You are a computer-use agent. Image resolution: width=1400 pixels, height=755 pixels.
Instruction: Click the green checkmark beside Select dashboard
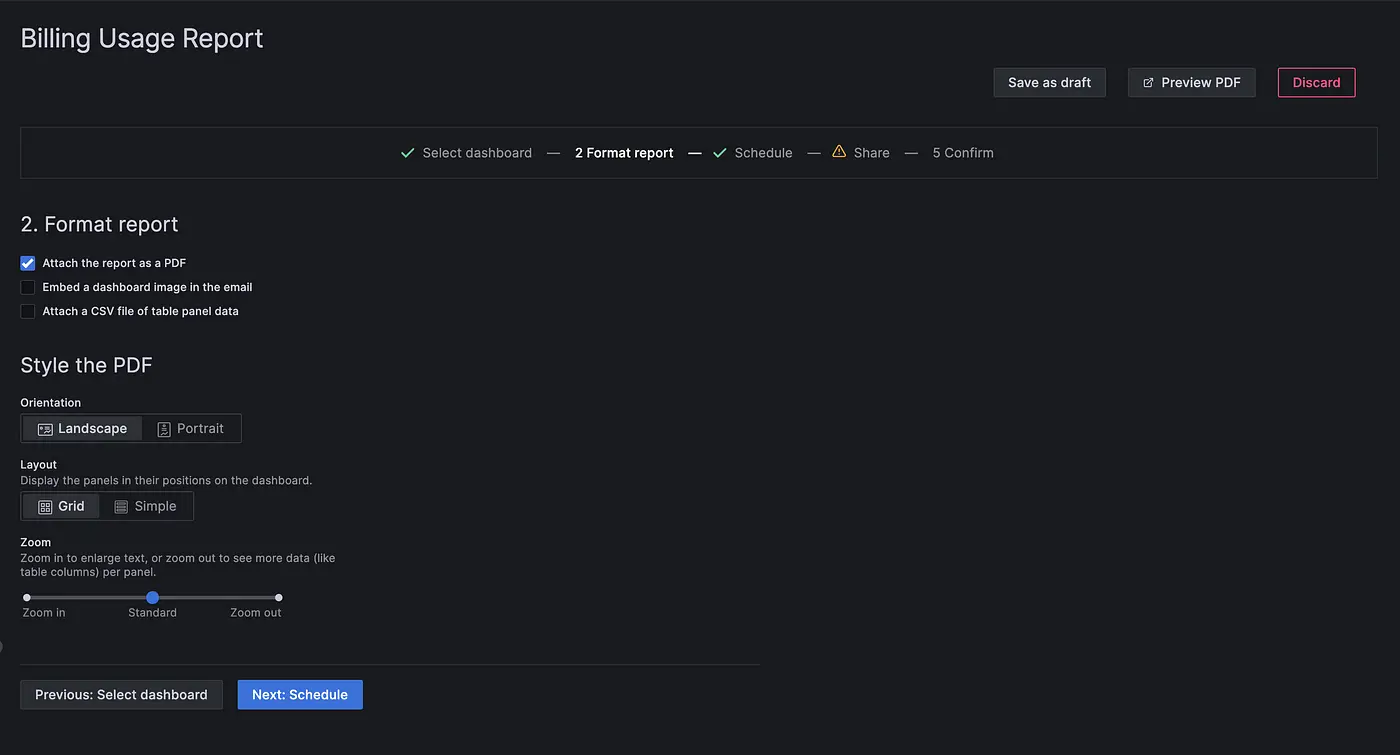point(407,152)
